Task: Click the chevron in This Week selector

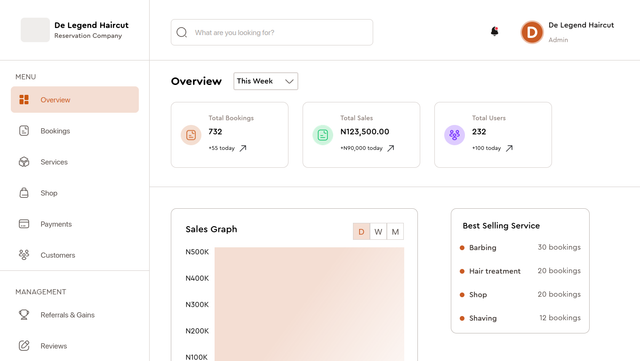Action: click(x=289, y=81)
